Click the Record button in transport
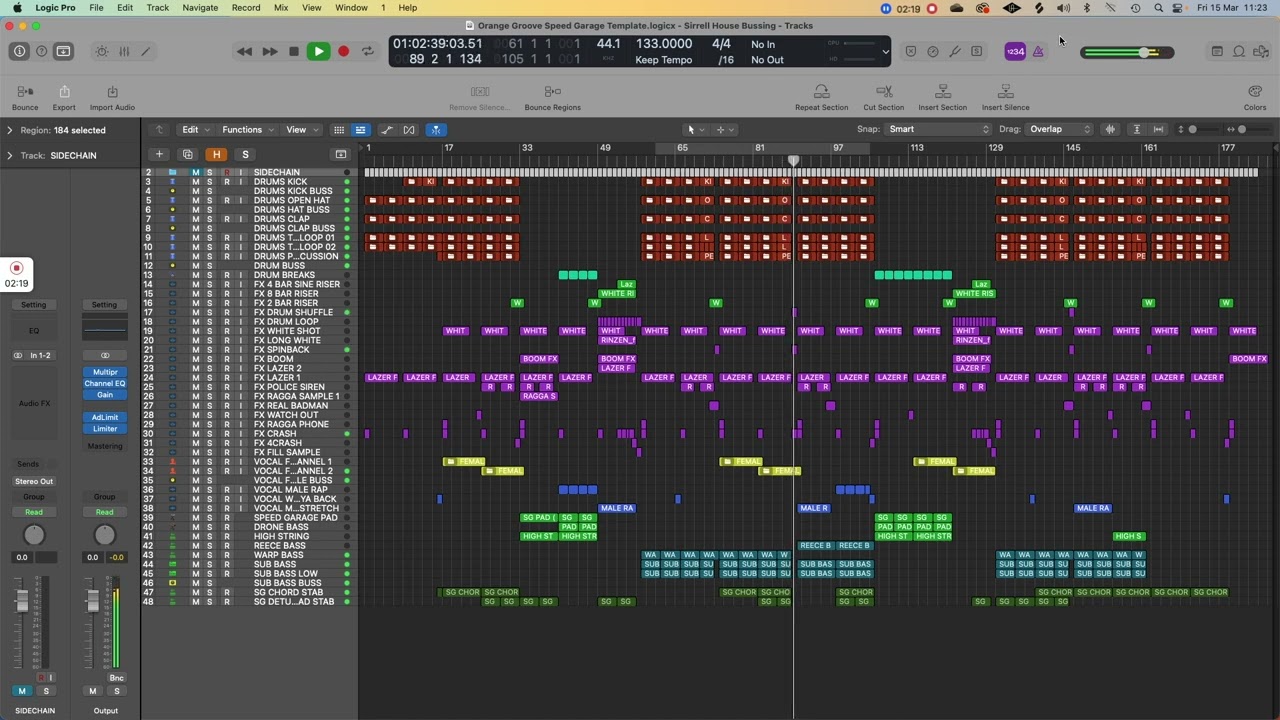This screenshot has height=720, width=1280. point(343,51)
